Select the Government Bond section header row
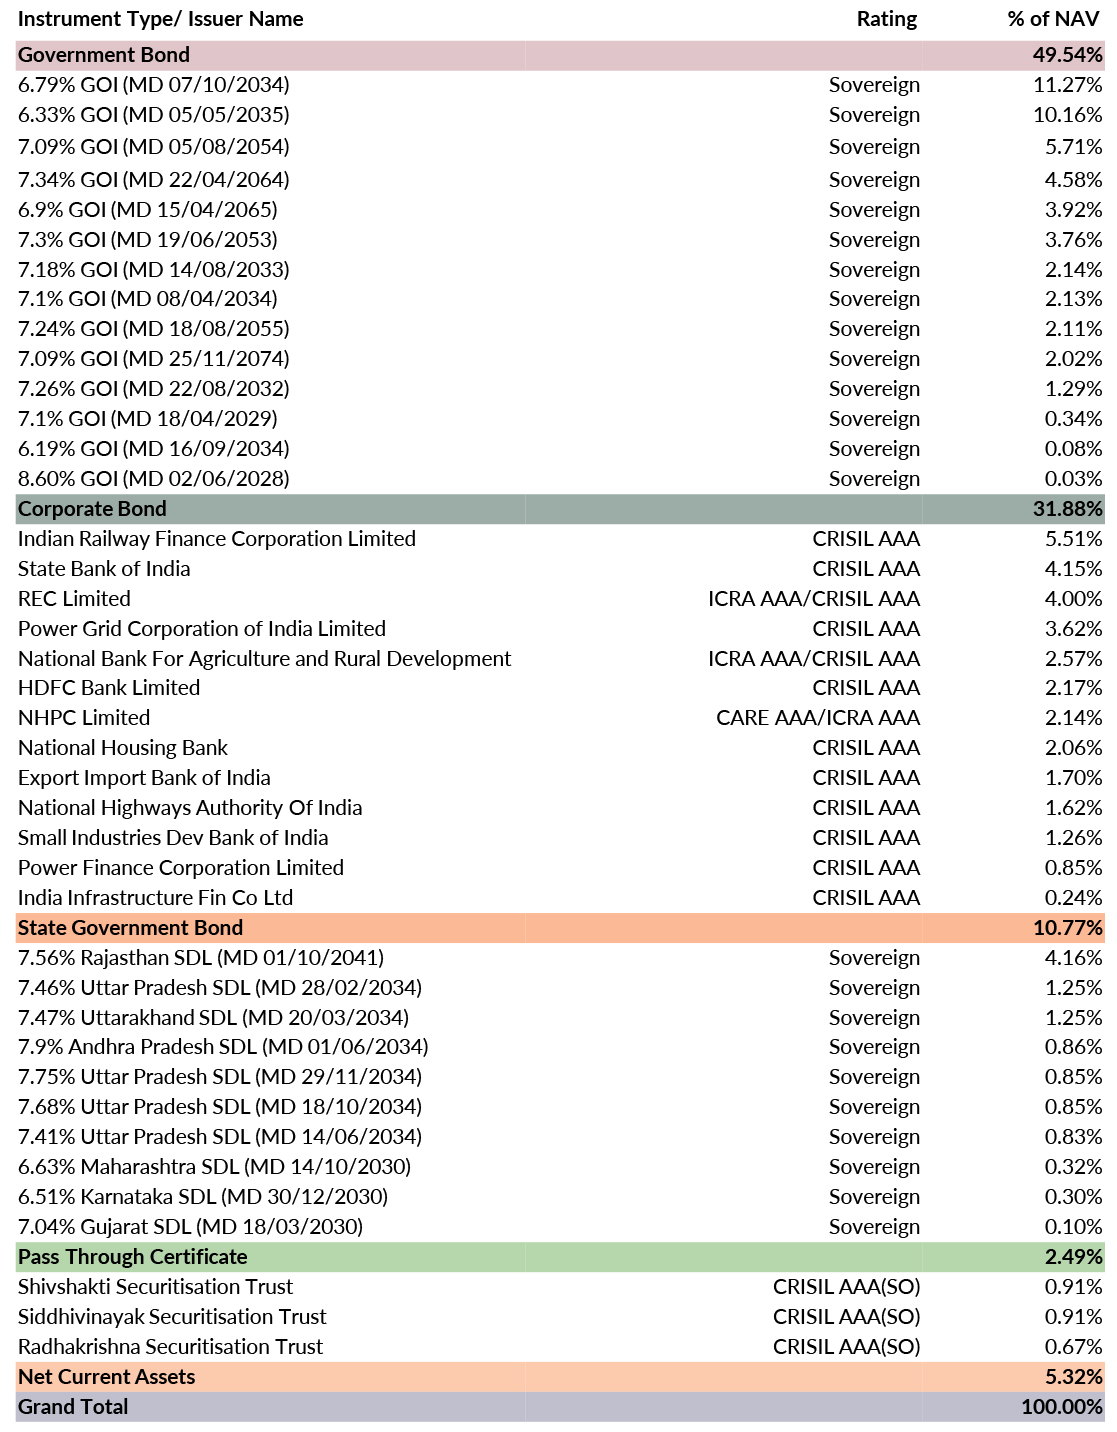The height and width of the screenshot is (1432, 1117). pyautogui.click(x=104, y=55)
